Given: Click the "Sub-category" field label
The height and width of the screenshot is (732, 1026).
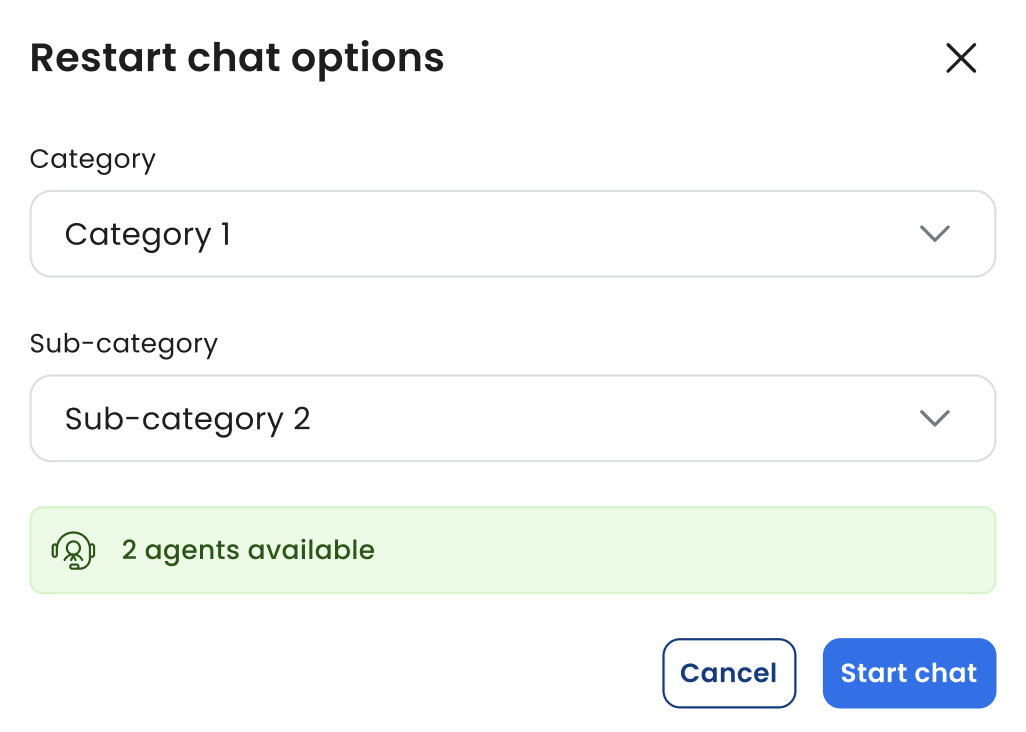Looking at the screenshot, I should pyautogui.click(x=124, y=343).
